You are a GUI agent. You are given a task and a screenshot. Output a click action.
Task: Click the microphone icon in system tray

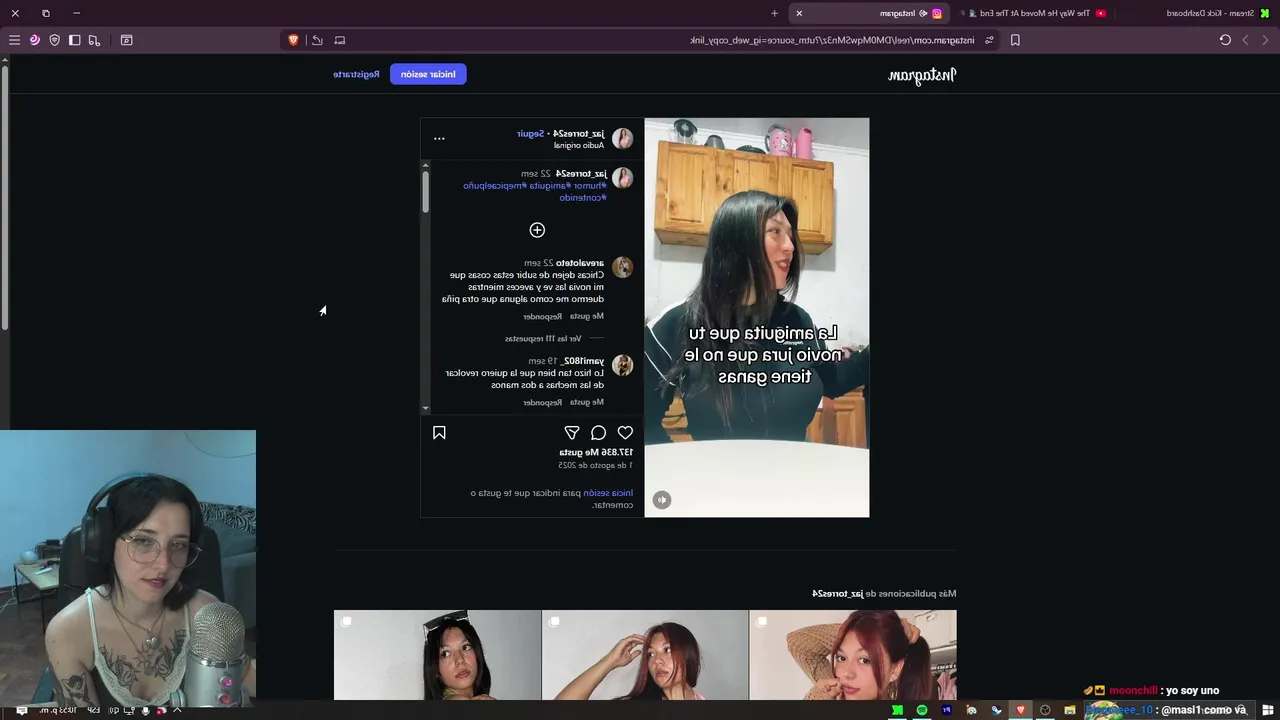tap(146, 710)
